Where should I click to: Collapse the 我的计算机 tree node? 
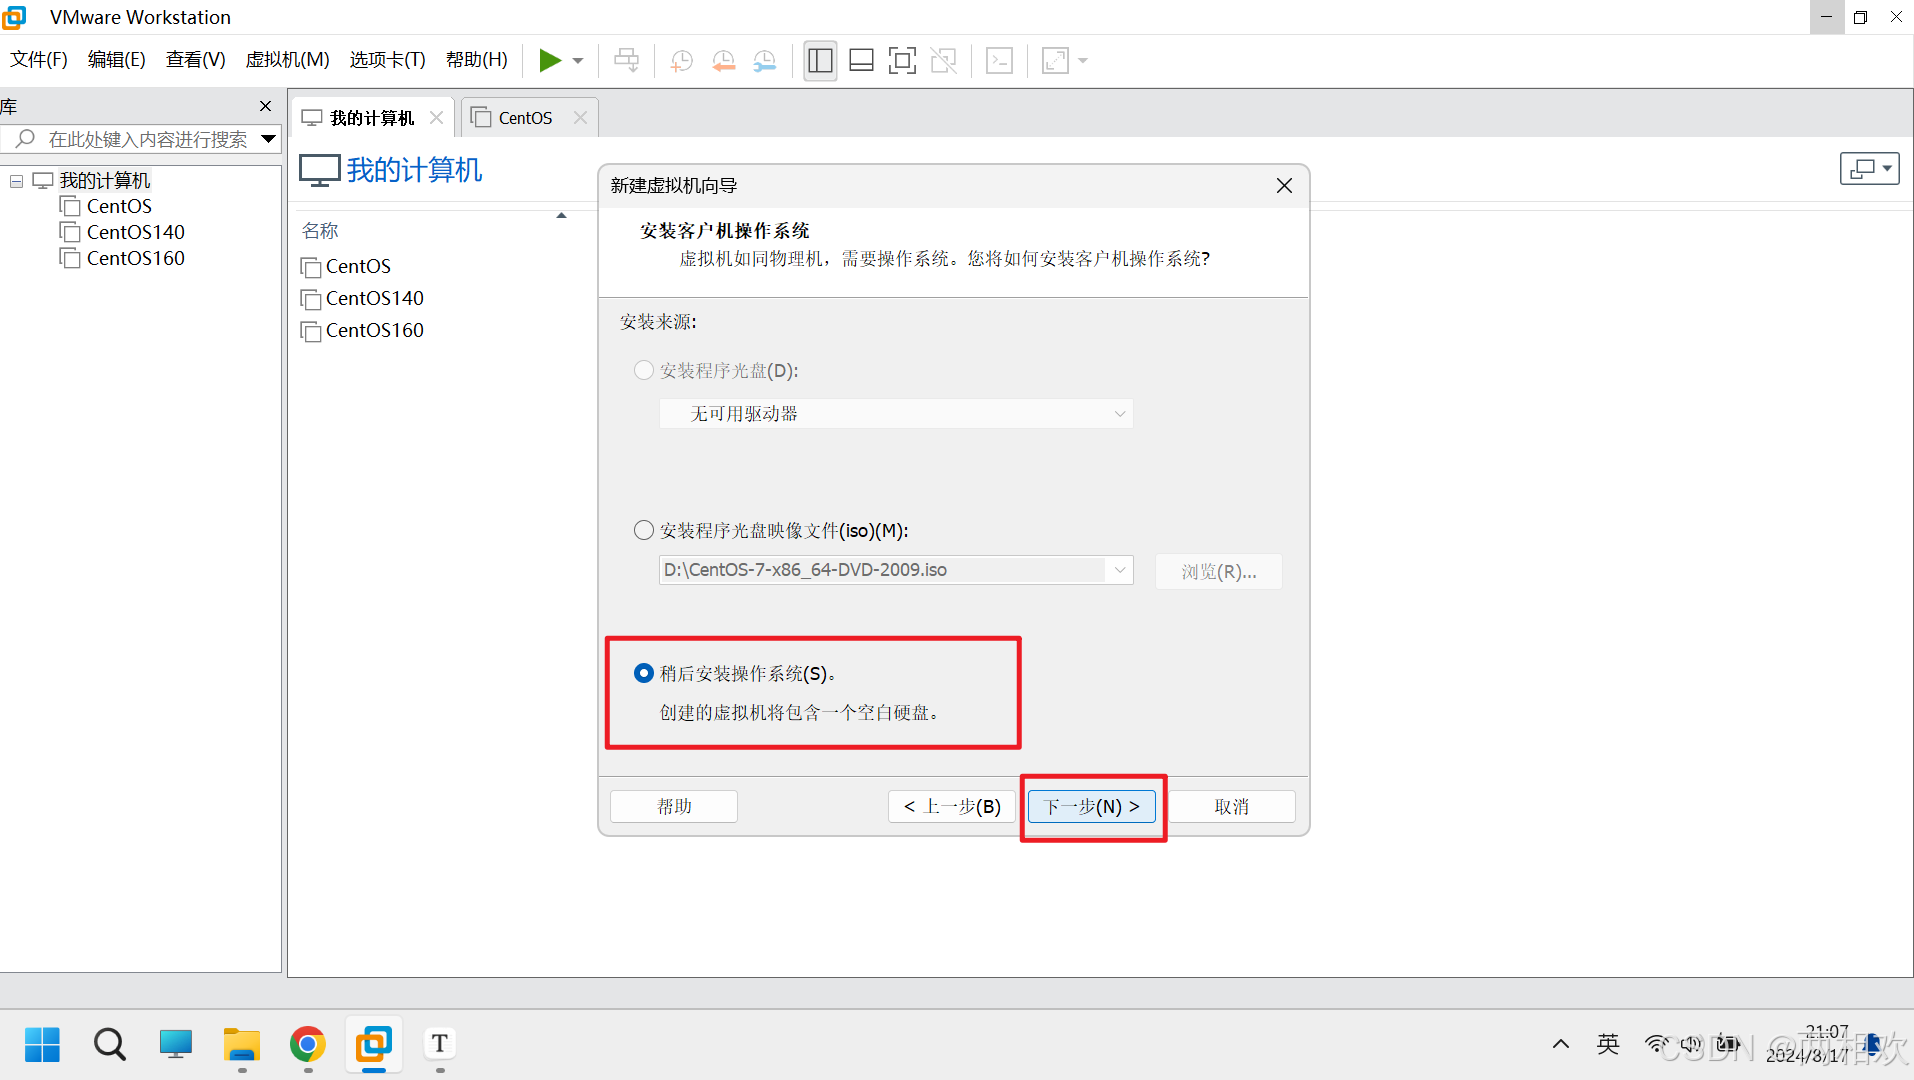click(x=16, y=181)
